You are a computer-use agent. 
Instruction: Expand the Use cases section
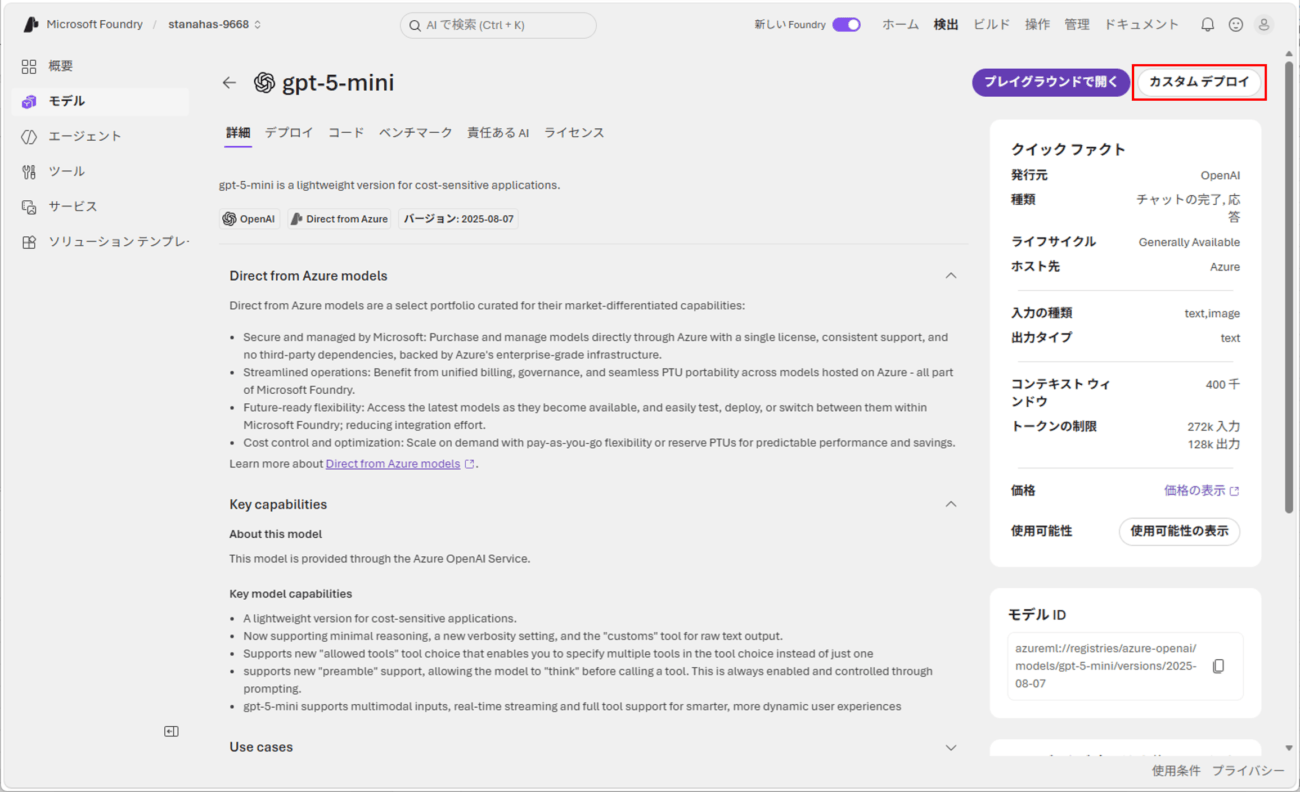(951, 747)
